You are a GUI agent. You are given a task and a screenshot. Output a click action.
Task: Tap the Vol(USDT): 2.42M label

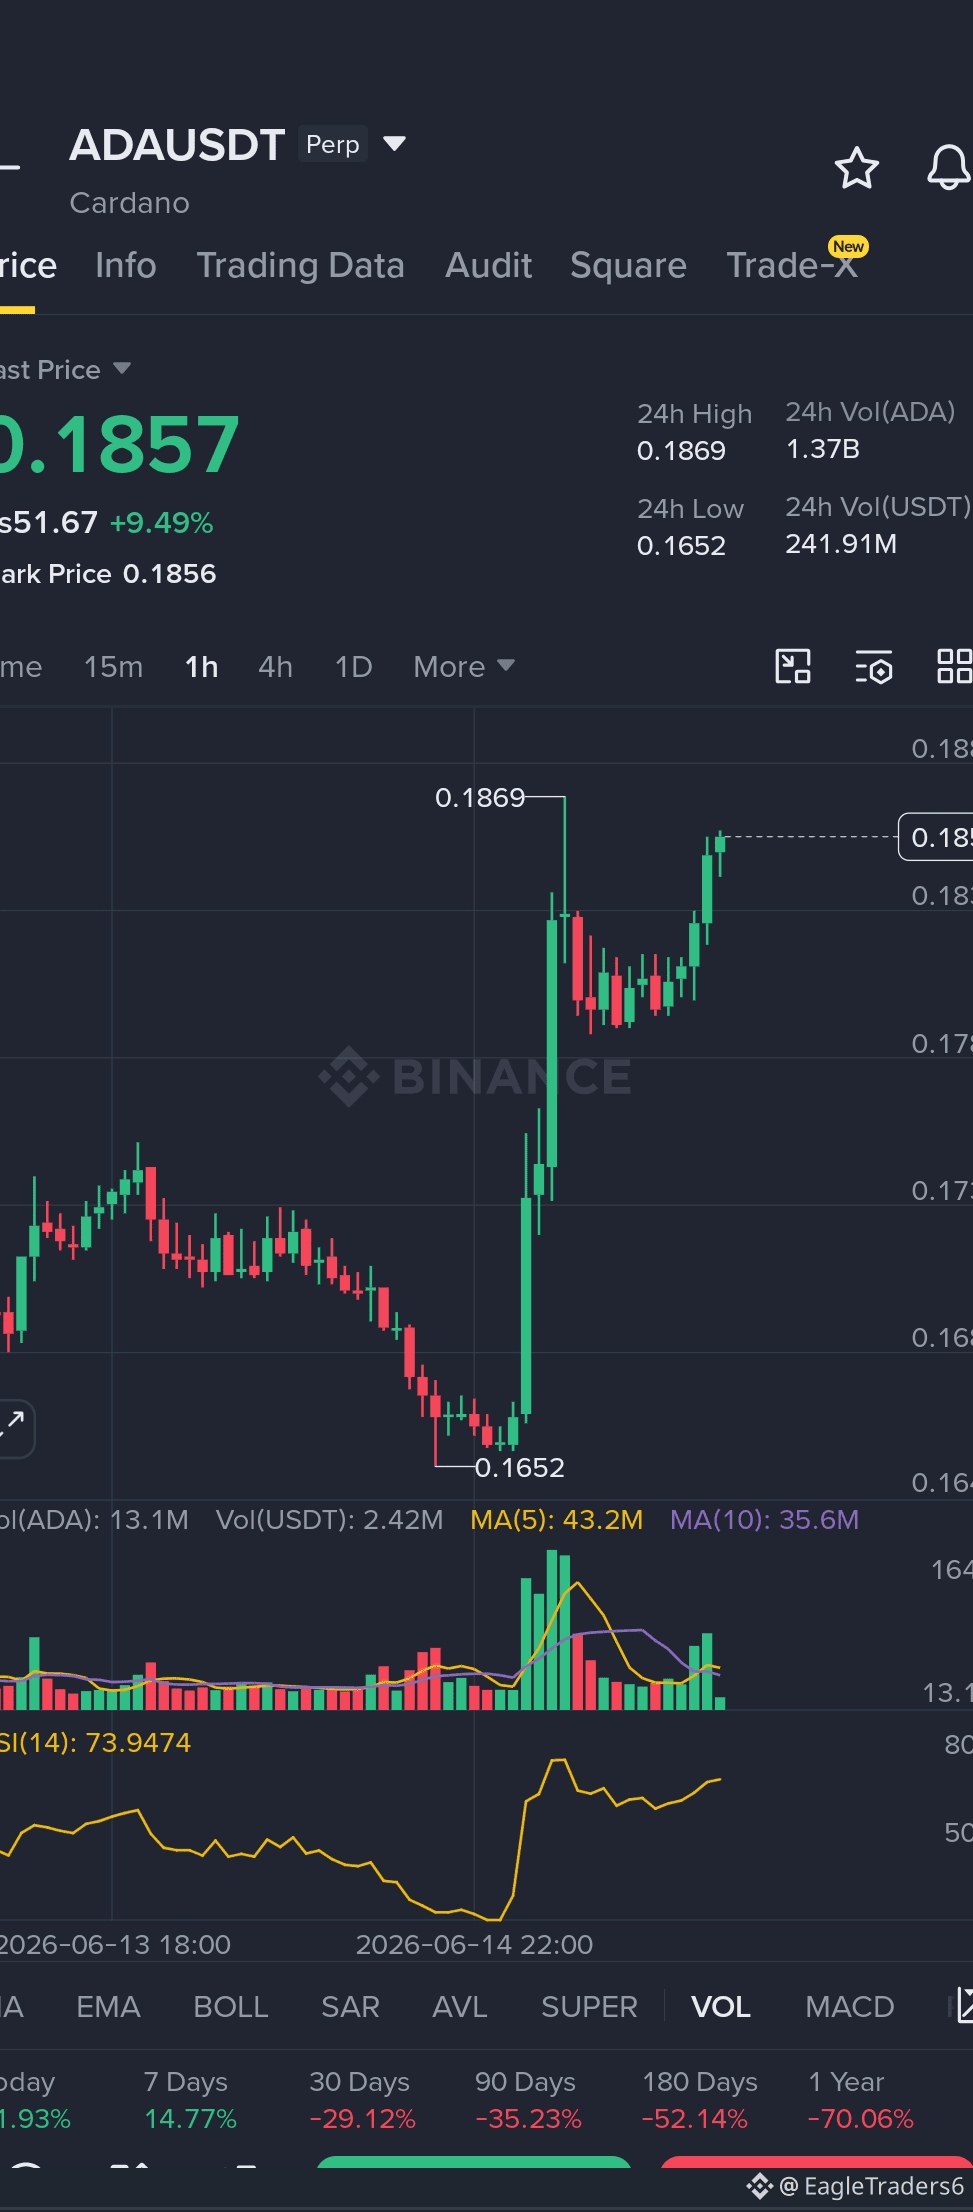click(329, 1520)
